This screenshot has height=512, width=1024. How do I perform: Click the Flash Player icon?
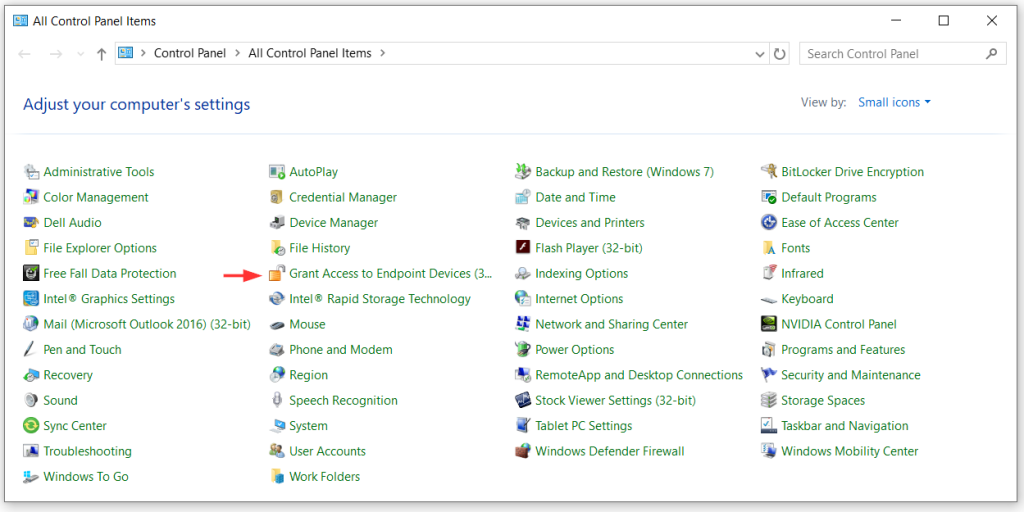522,248
